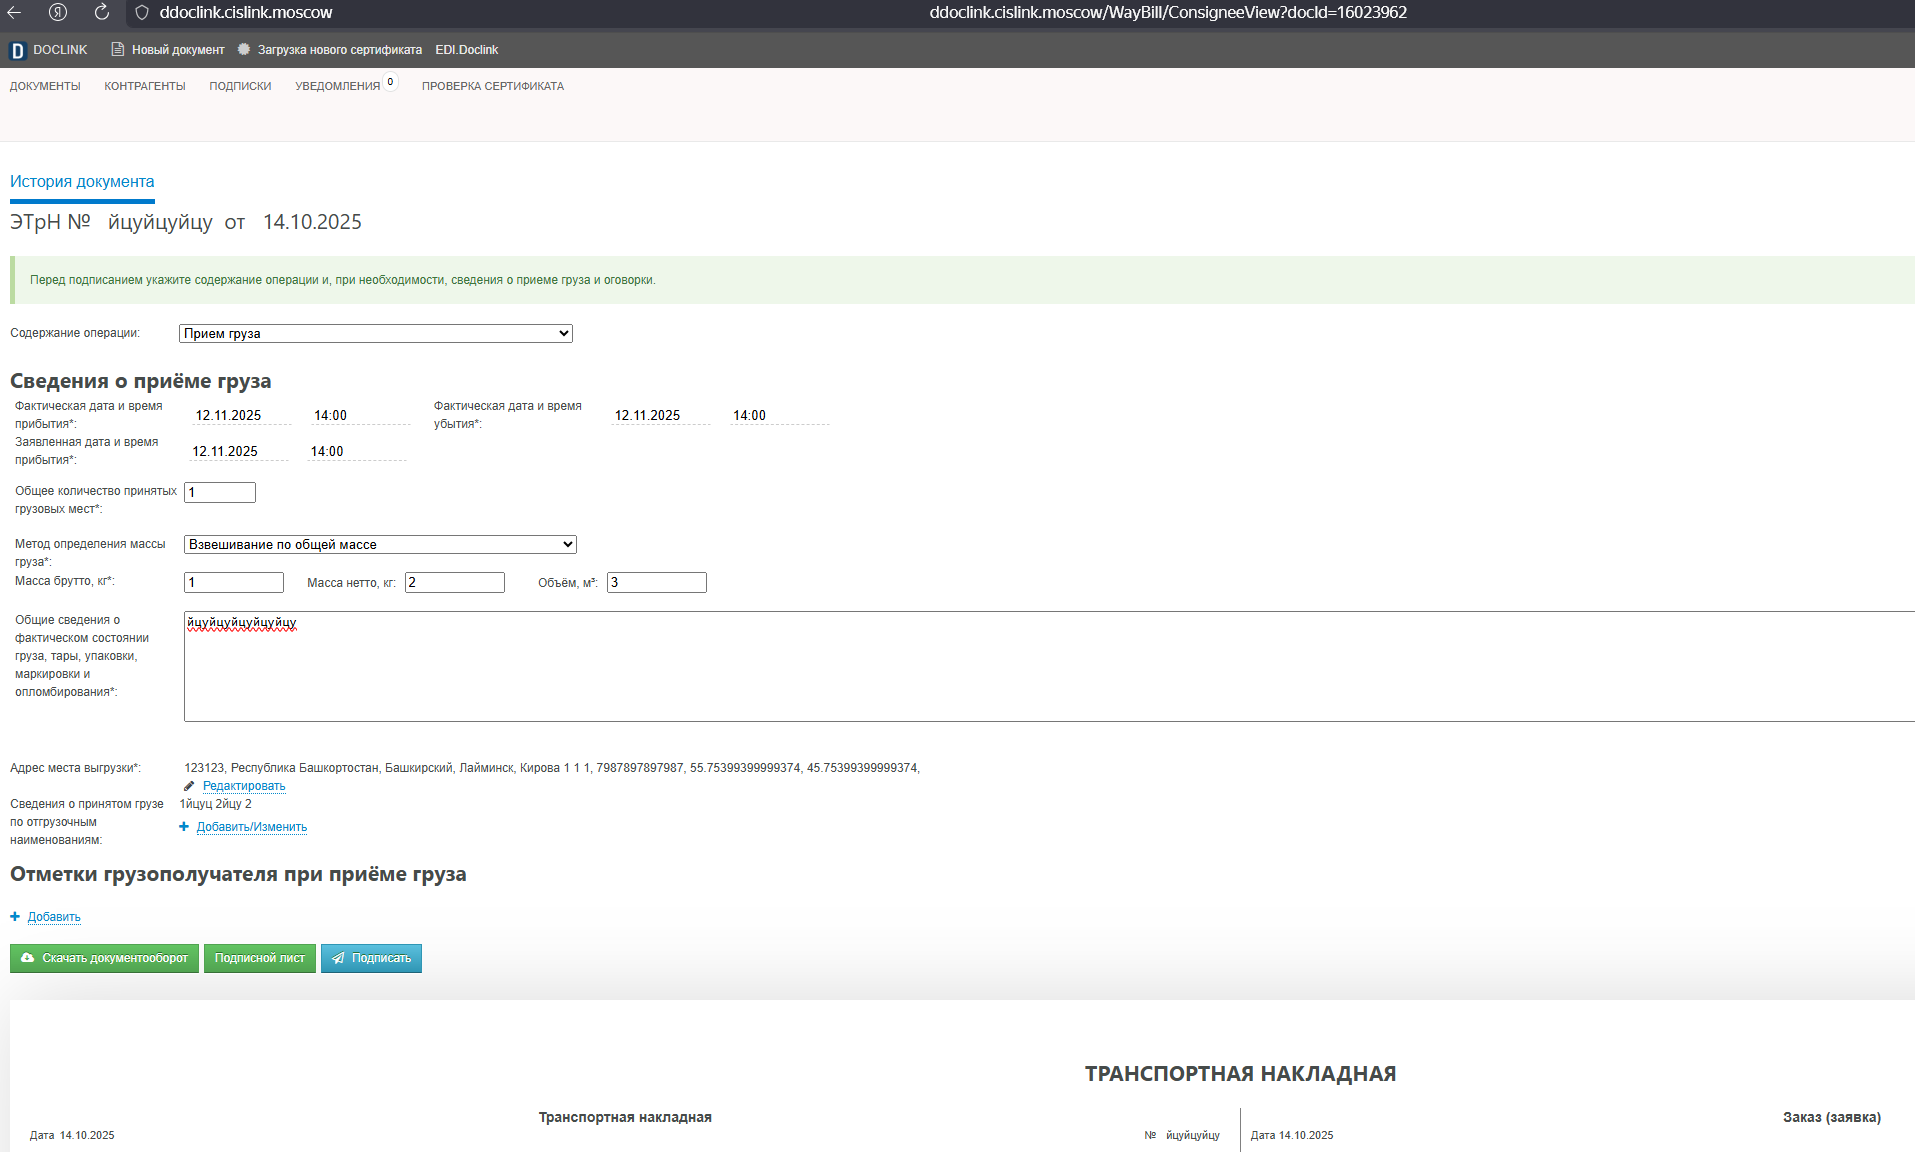Image resolution: width=1915 pixels, height=1152 pixels.
Task: Click cargo condition description textarea
Action: (x=1049, y=666)
